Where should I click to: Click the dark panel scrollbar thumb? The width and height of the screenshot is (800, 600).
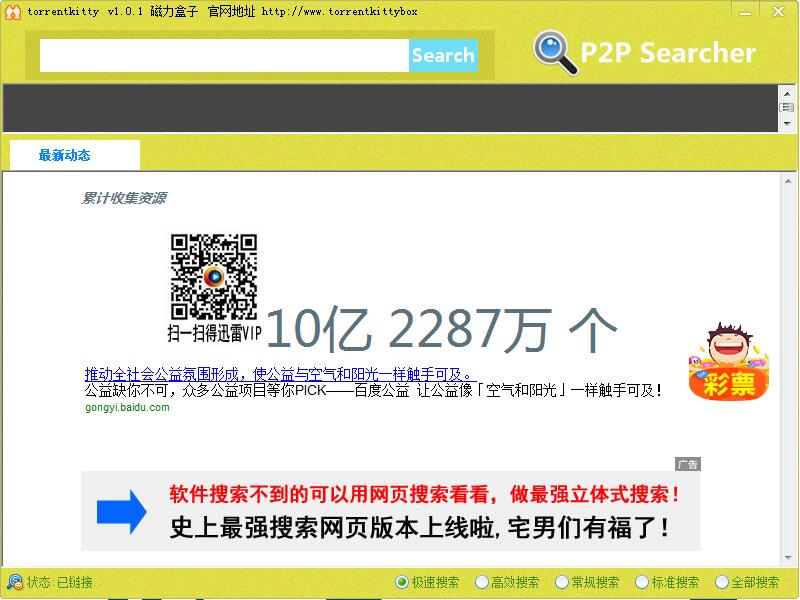click(x=787, y=107)
